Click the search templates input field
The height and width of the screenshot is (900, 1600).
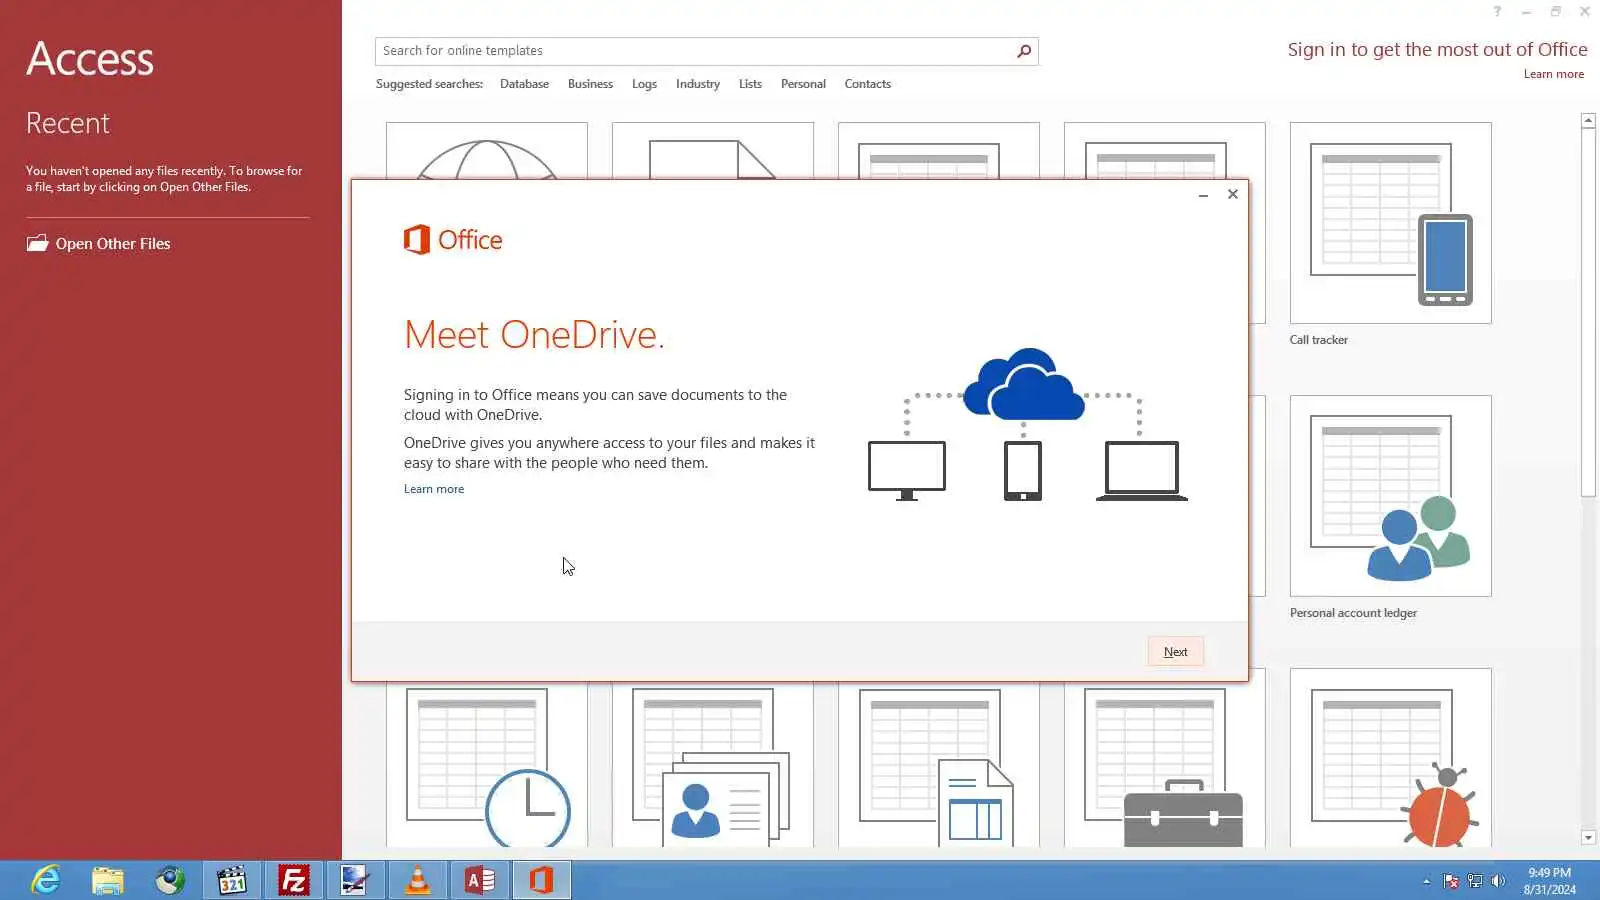tap(694, 51)
